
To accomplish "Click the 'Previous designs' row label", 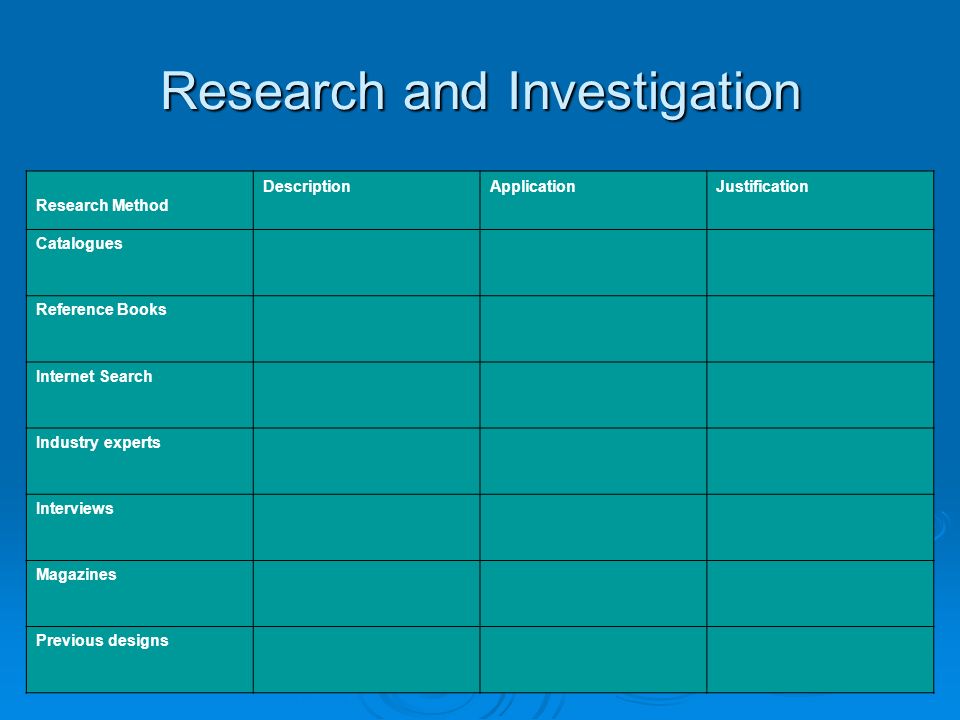I will coord(102,640).
